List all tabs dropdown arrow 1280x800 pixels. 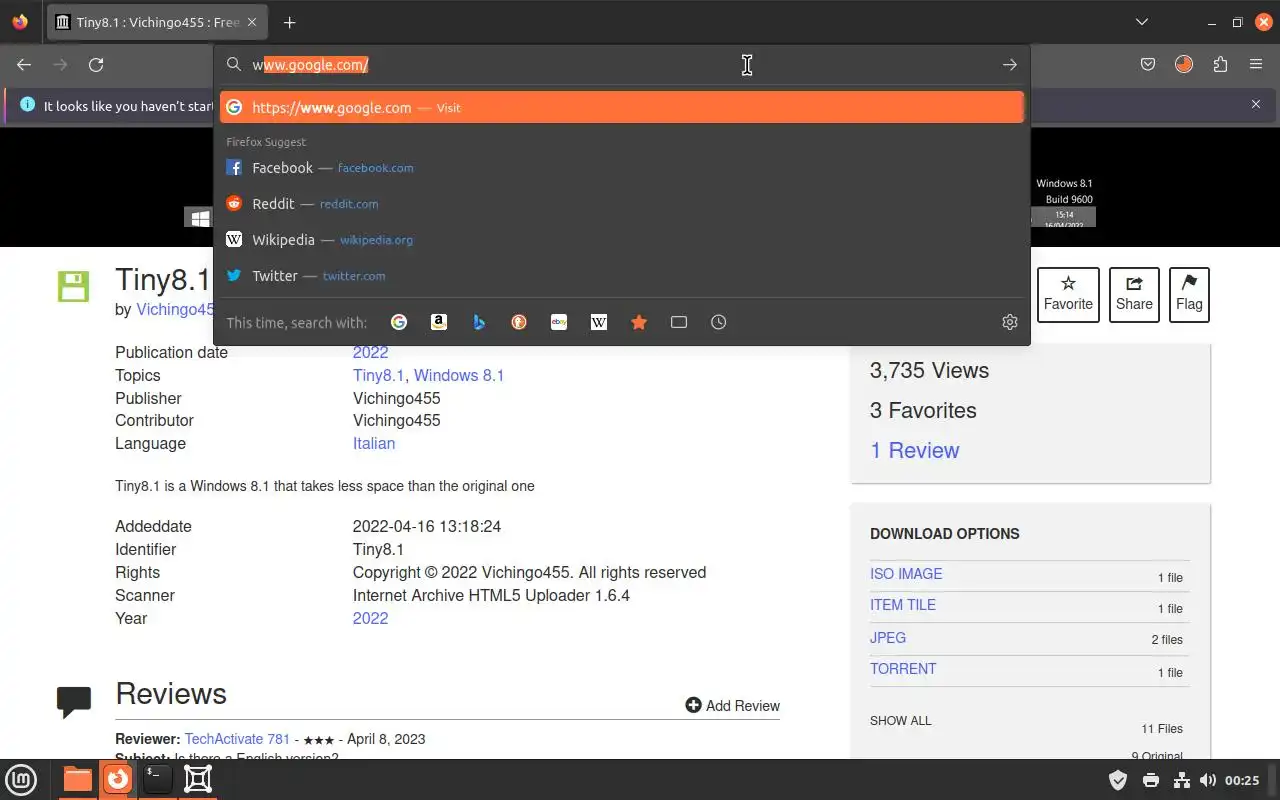1142,22
